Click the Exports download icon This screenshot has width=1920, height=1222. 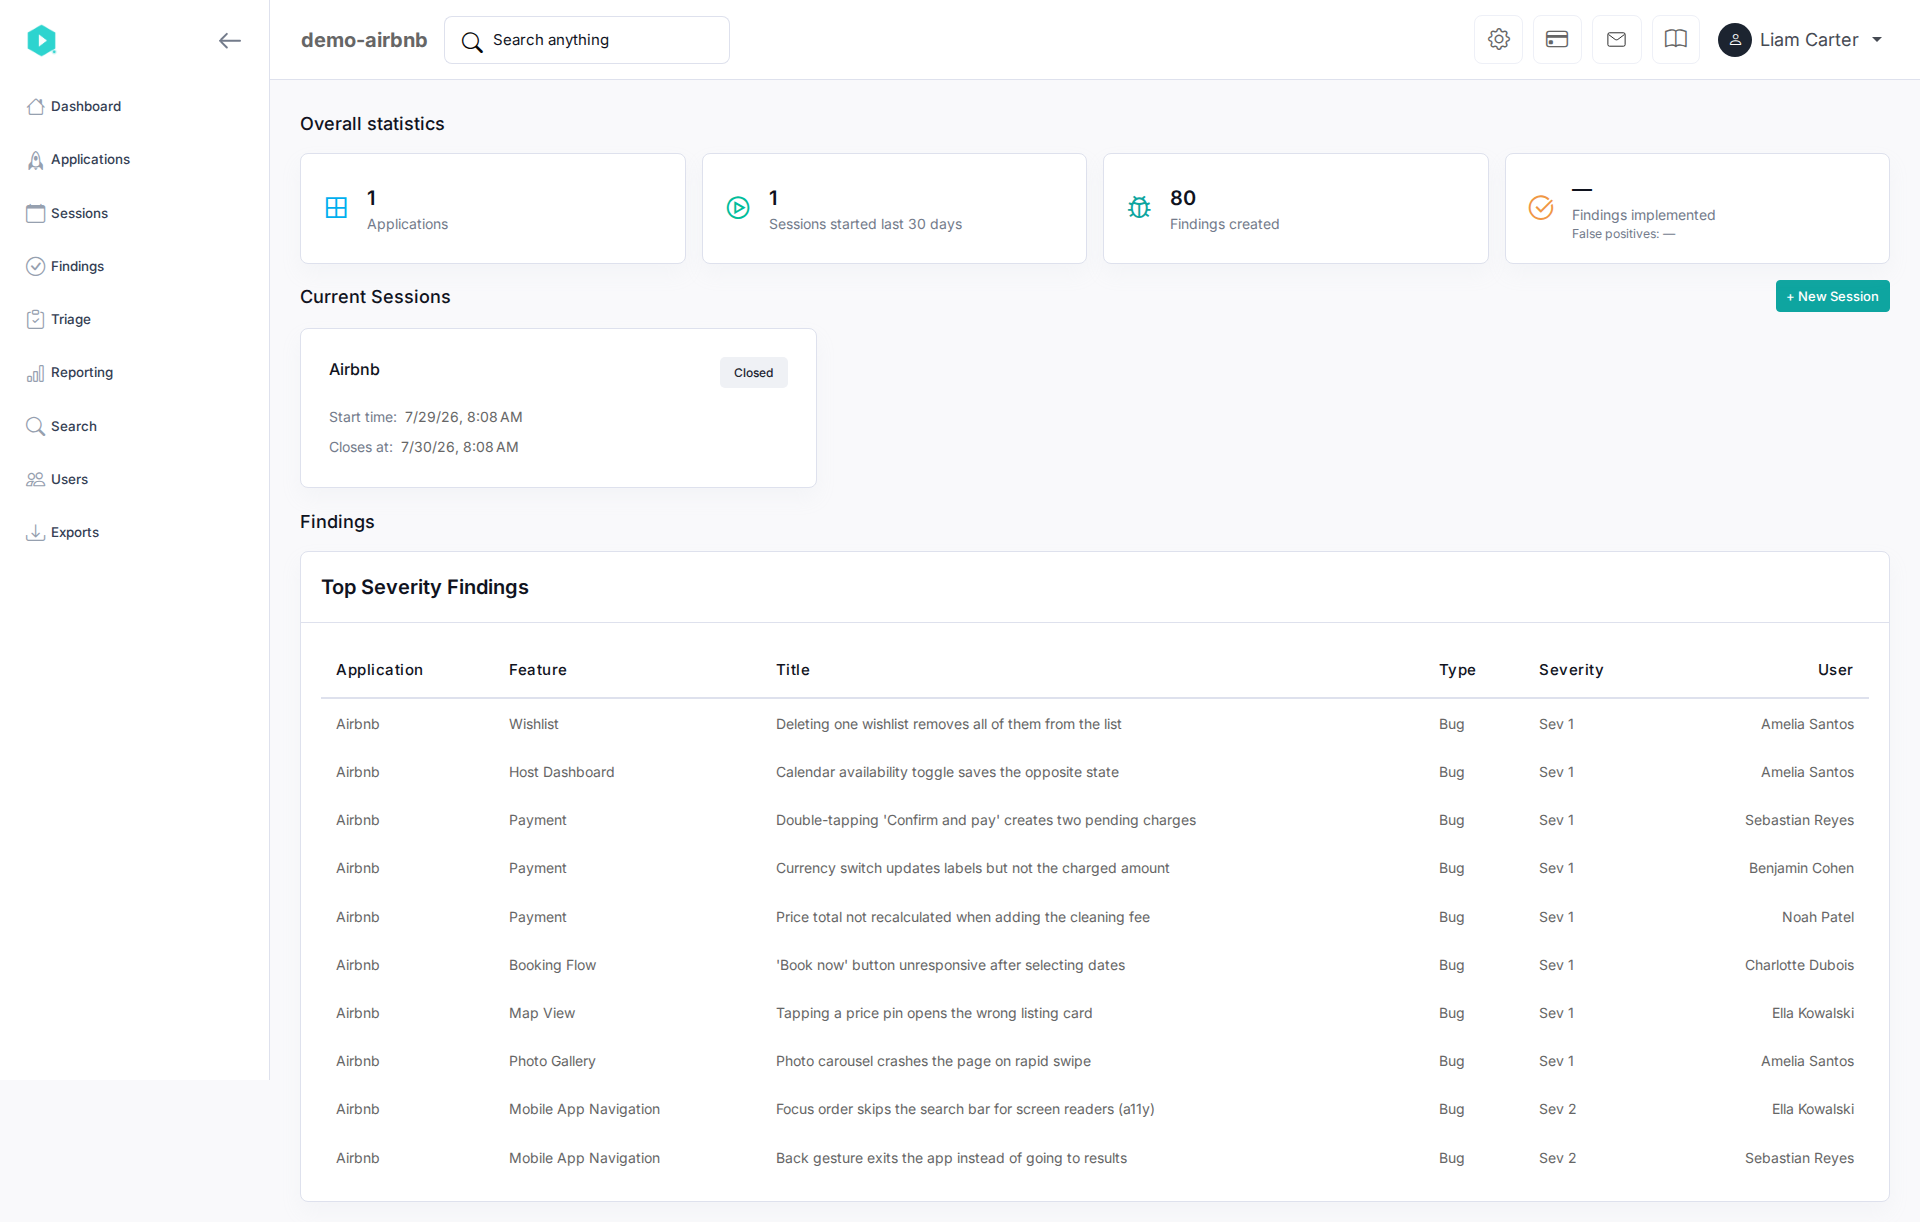click(35, 532)
